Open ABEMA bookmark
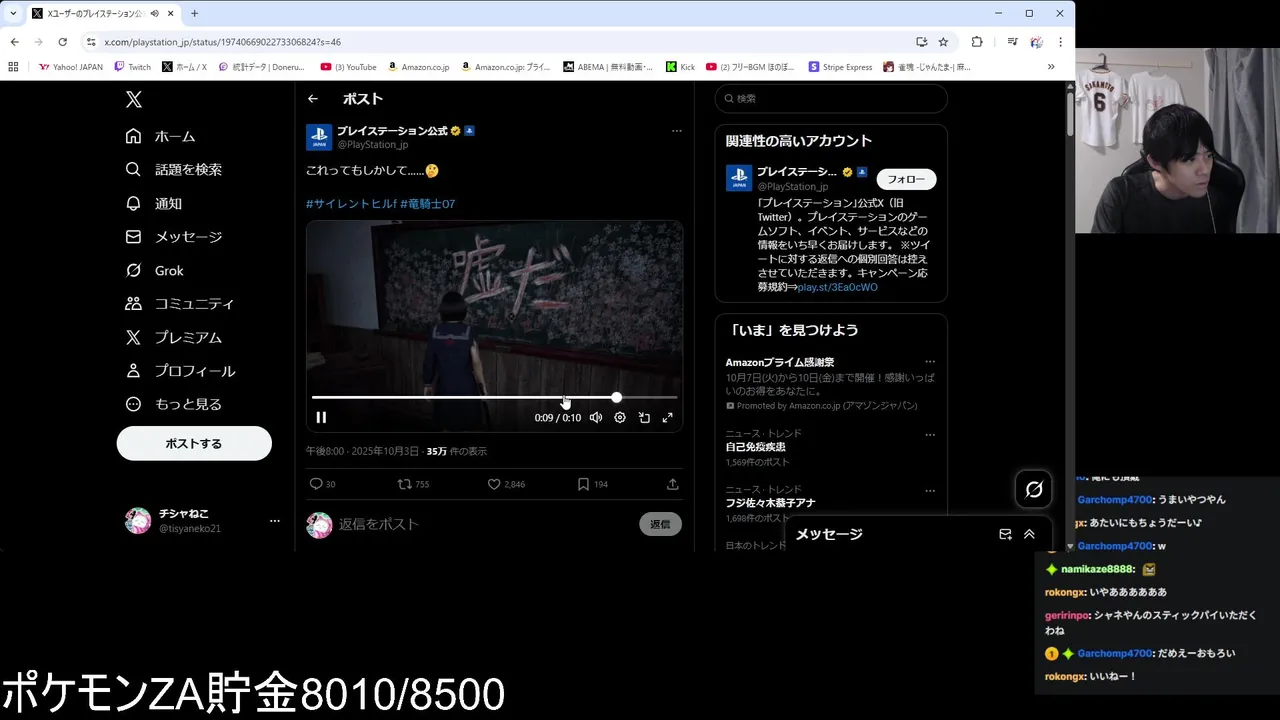This screenshot has height=720, width=1280. point(607,67)
